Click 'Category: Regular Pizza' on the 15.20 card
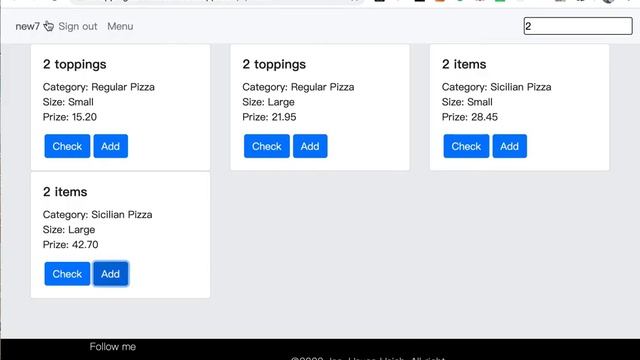The image size is (640, 360). point(99,87)
